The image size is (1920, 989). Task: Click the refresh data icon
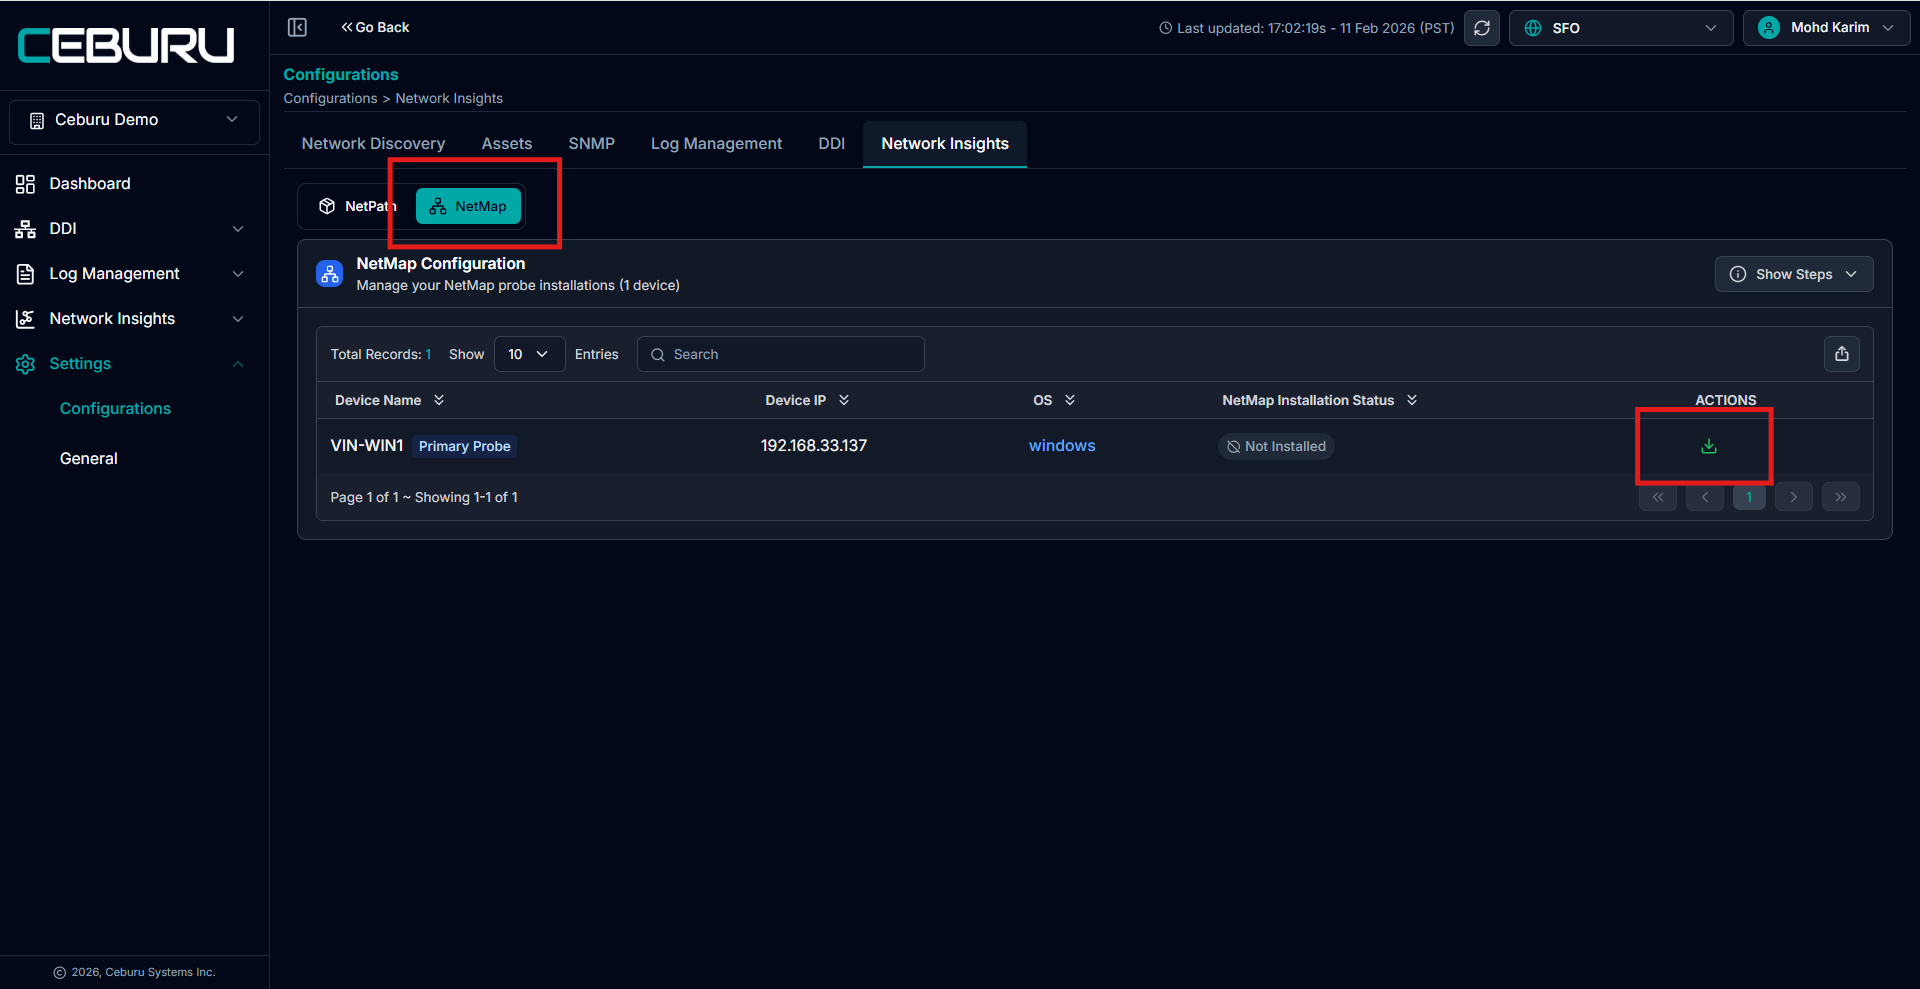point(1482,28)
